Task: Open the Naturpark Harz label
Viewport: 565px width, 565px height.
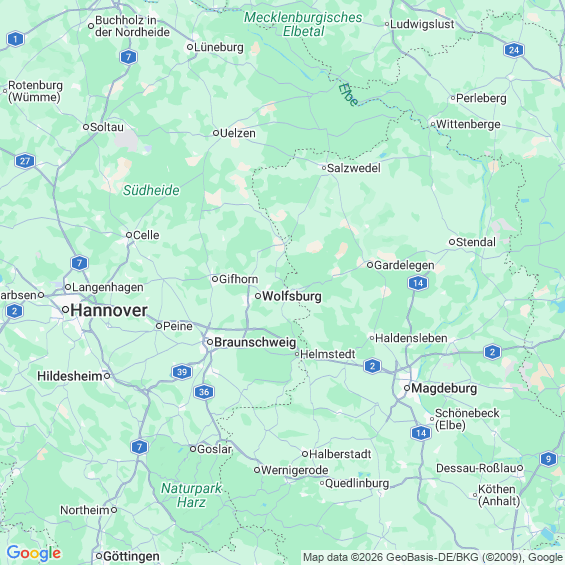Action: point(191,495)
